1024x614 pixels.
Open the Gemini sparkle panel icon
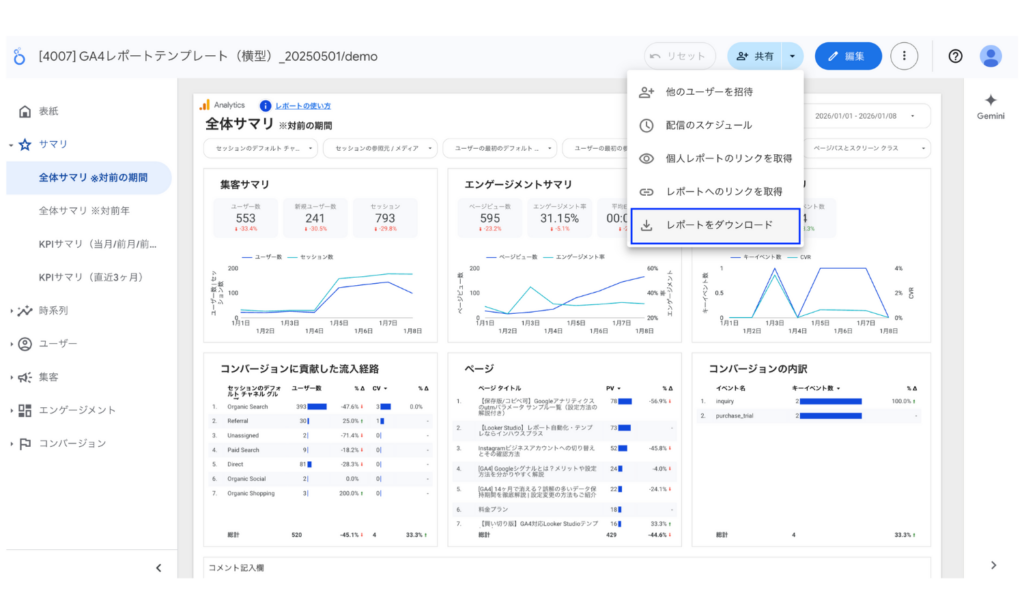tap(990, 100)
